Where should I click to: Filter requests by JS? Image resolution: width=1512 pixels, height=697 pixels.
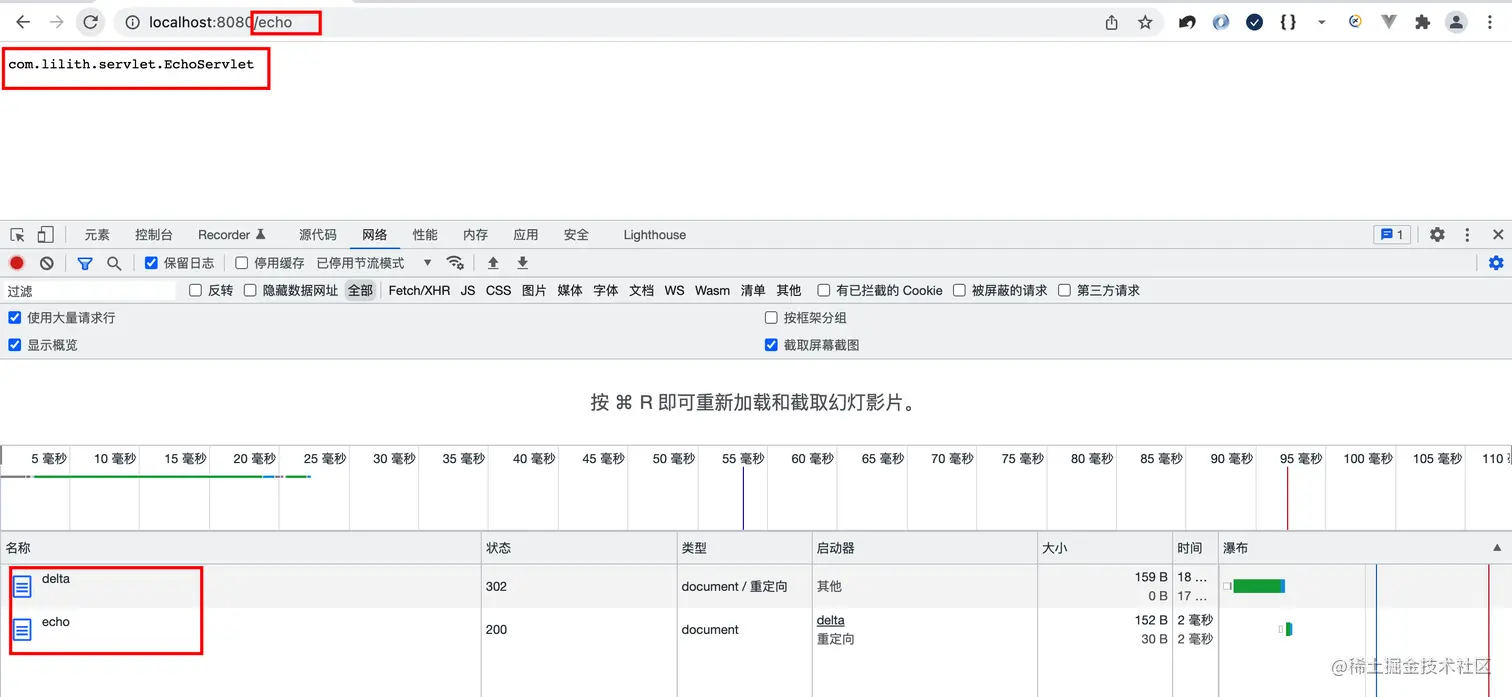coord(468,290)
